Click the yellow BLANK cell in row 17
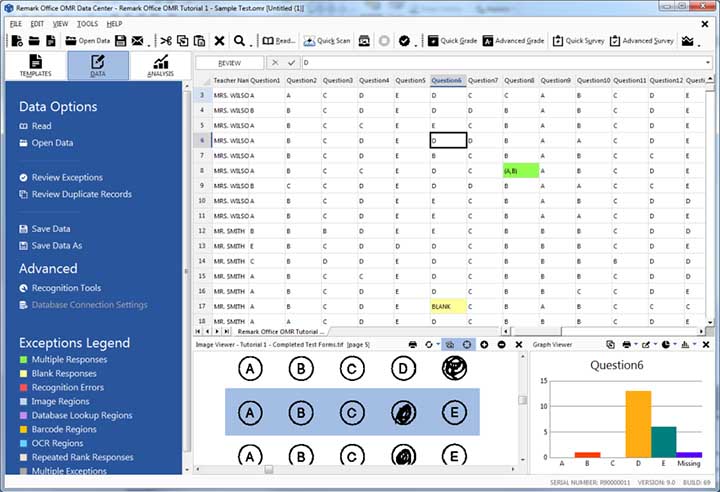Image resolution: width=720 pixels, height=492 pixels. pyautogui.click(x=448, y=306)
